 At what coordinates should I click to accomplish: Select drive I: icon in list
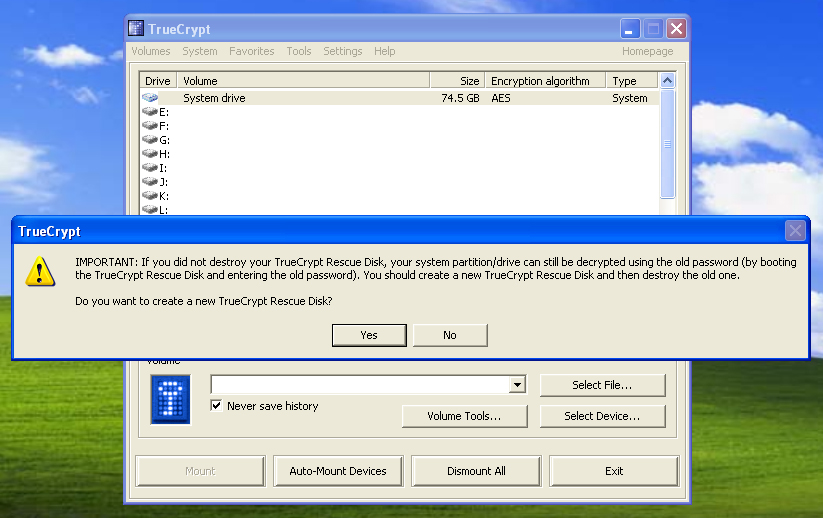(150, 167)
